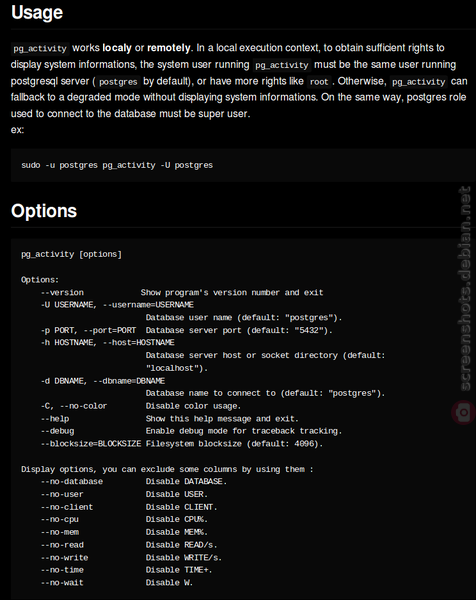Click the --version option line

182,293
